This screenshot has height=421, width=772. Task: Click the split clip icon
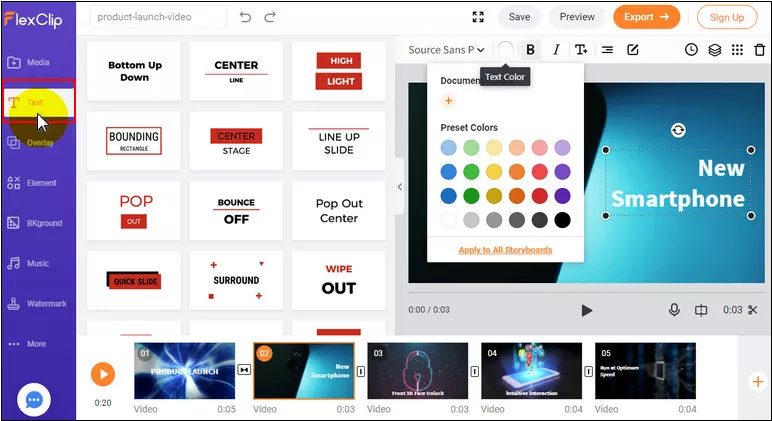click(701, 310)
